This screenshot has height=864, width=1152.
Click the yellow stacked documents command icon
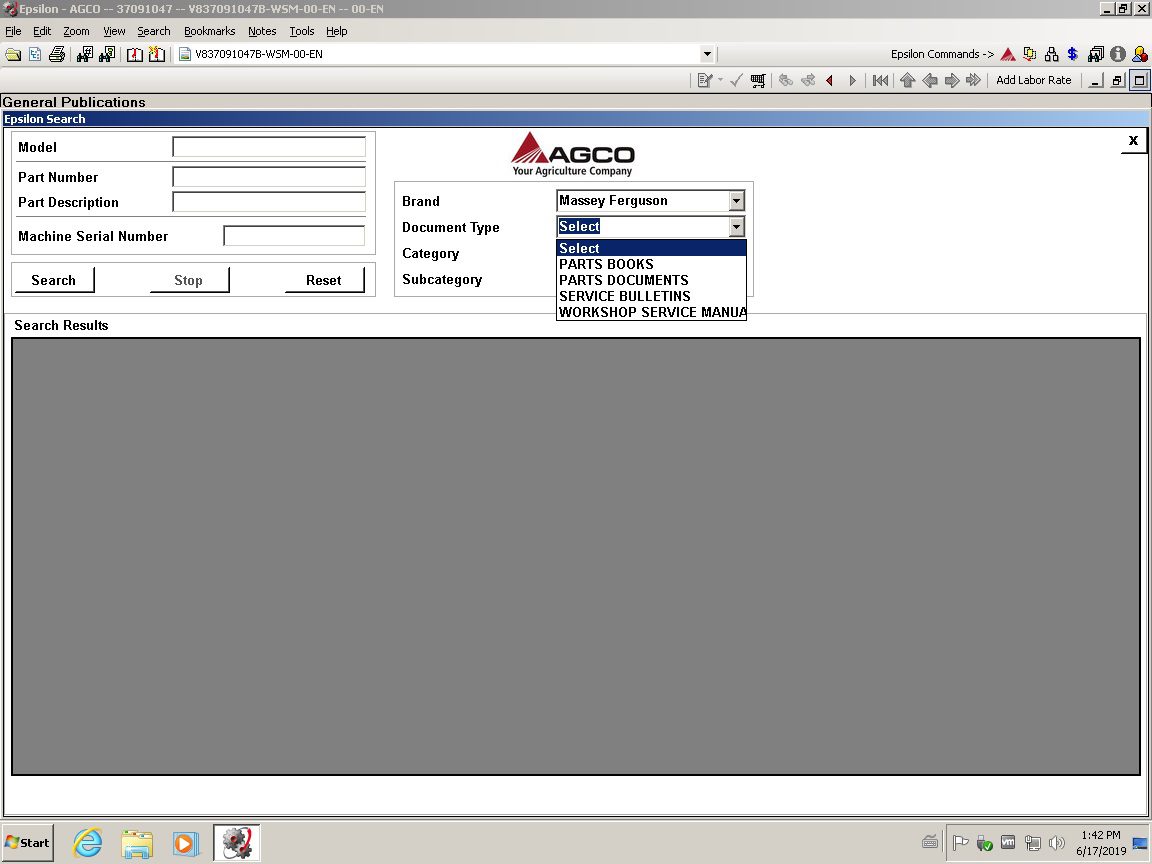click(1029, 54)
